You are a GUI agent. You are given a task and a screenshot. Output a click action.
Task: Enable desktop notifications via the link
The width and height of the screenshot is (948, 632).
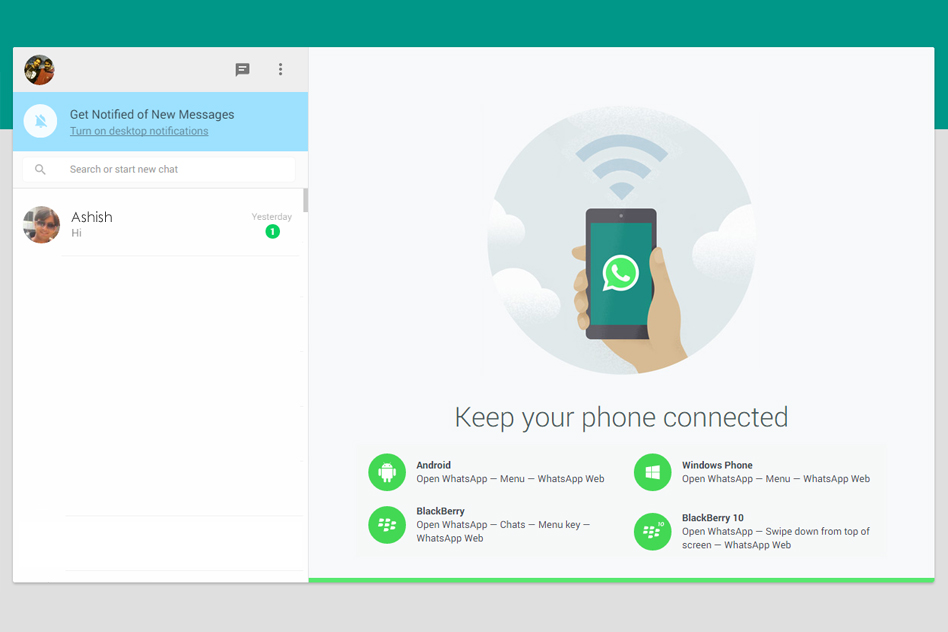click(x=139, y=131)
